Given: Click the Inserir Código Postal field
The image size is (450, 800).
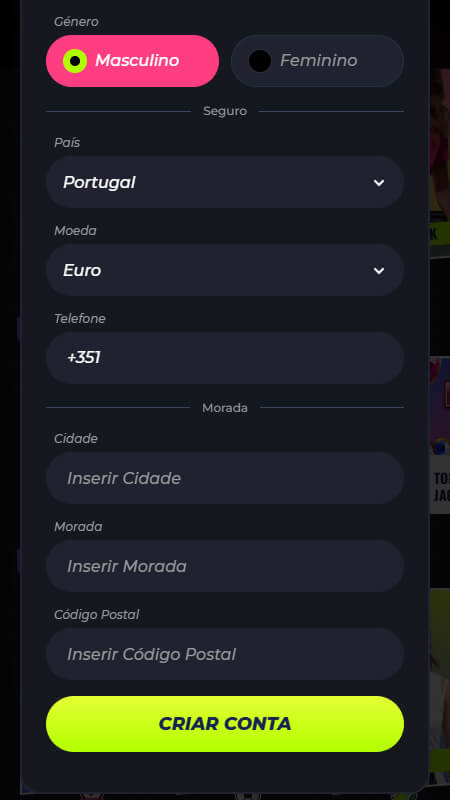Looking at the screenshot, I should coord(225,654).
